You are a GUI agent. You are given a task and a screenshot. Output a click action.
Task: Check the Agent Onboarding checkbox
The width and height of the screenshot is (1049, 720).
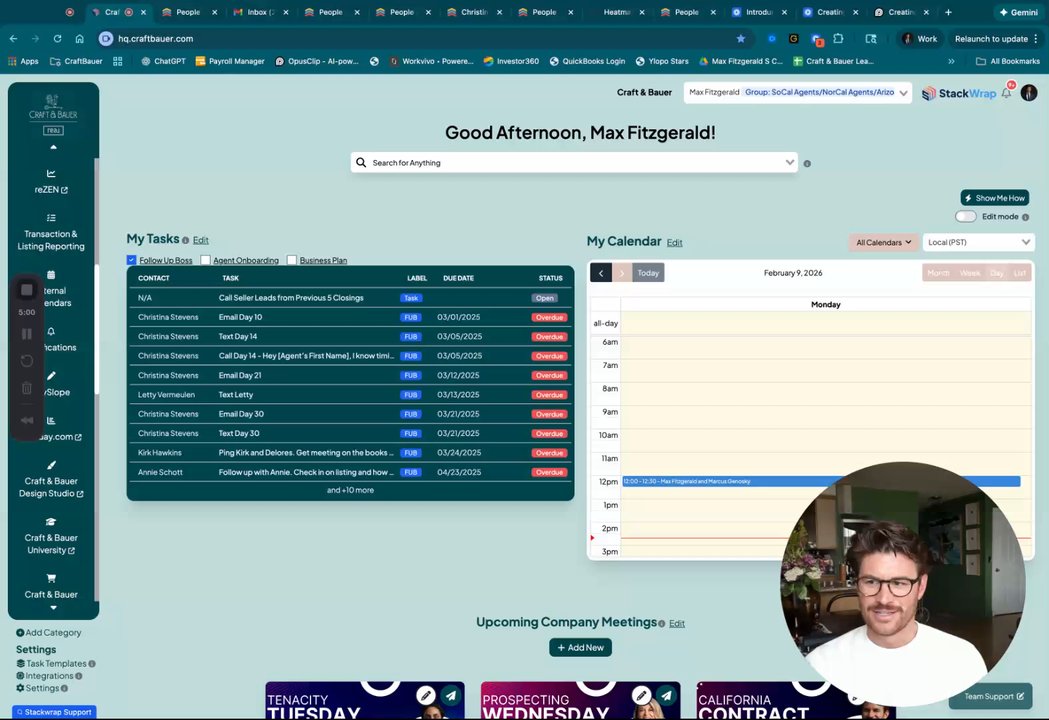pos(205,260)
